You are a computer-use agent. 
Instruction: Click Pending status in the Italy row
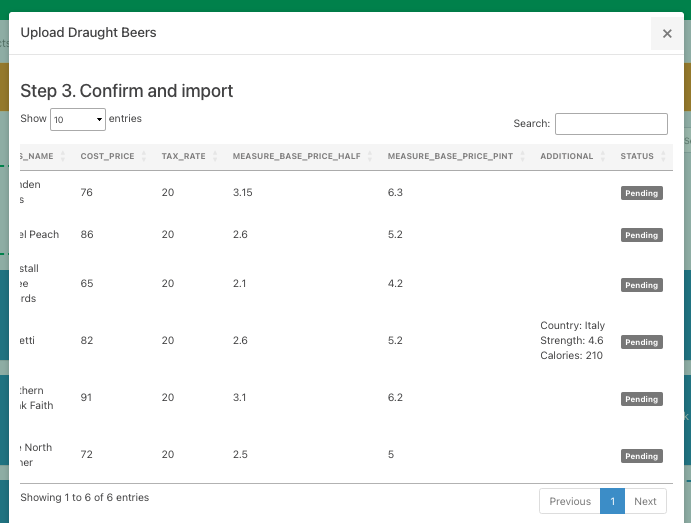click(641, 342)
